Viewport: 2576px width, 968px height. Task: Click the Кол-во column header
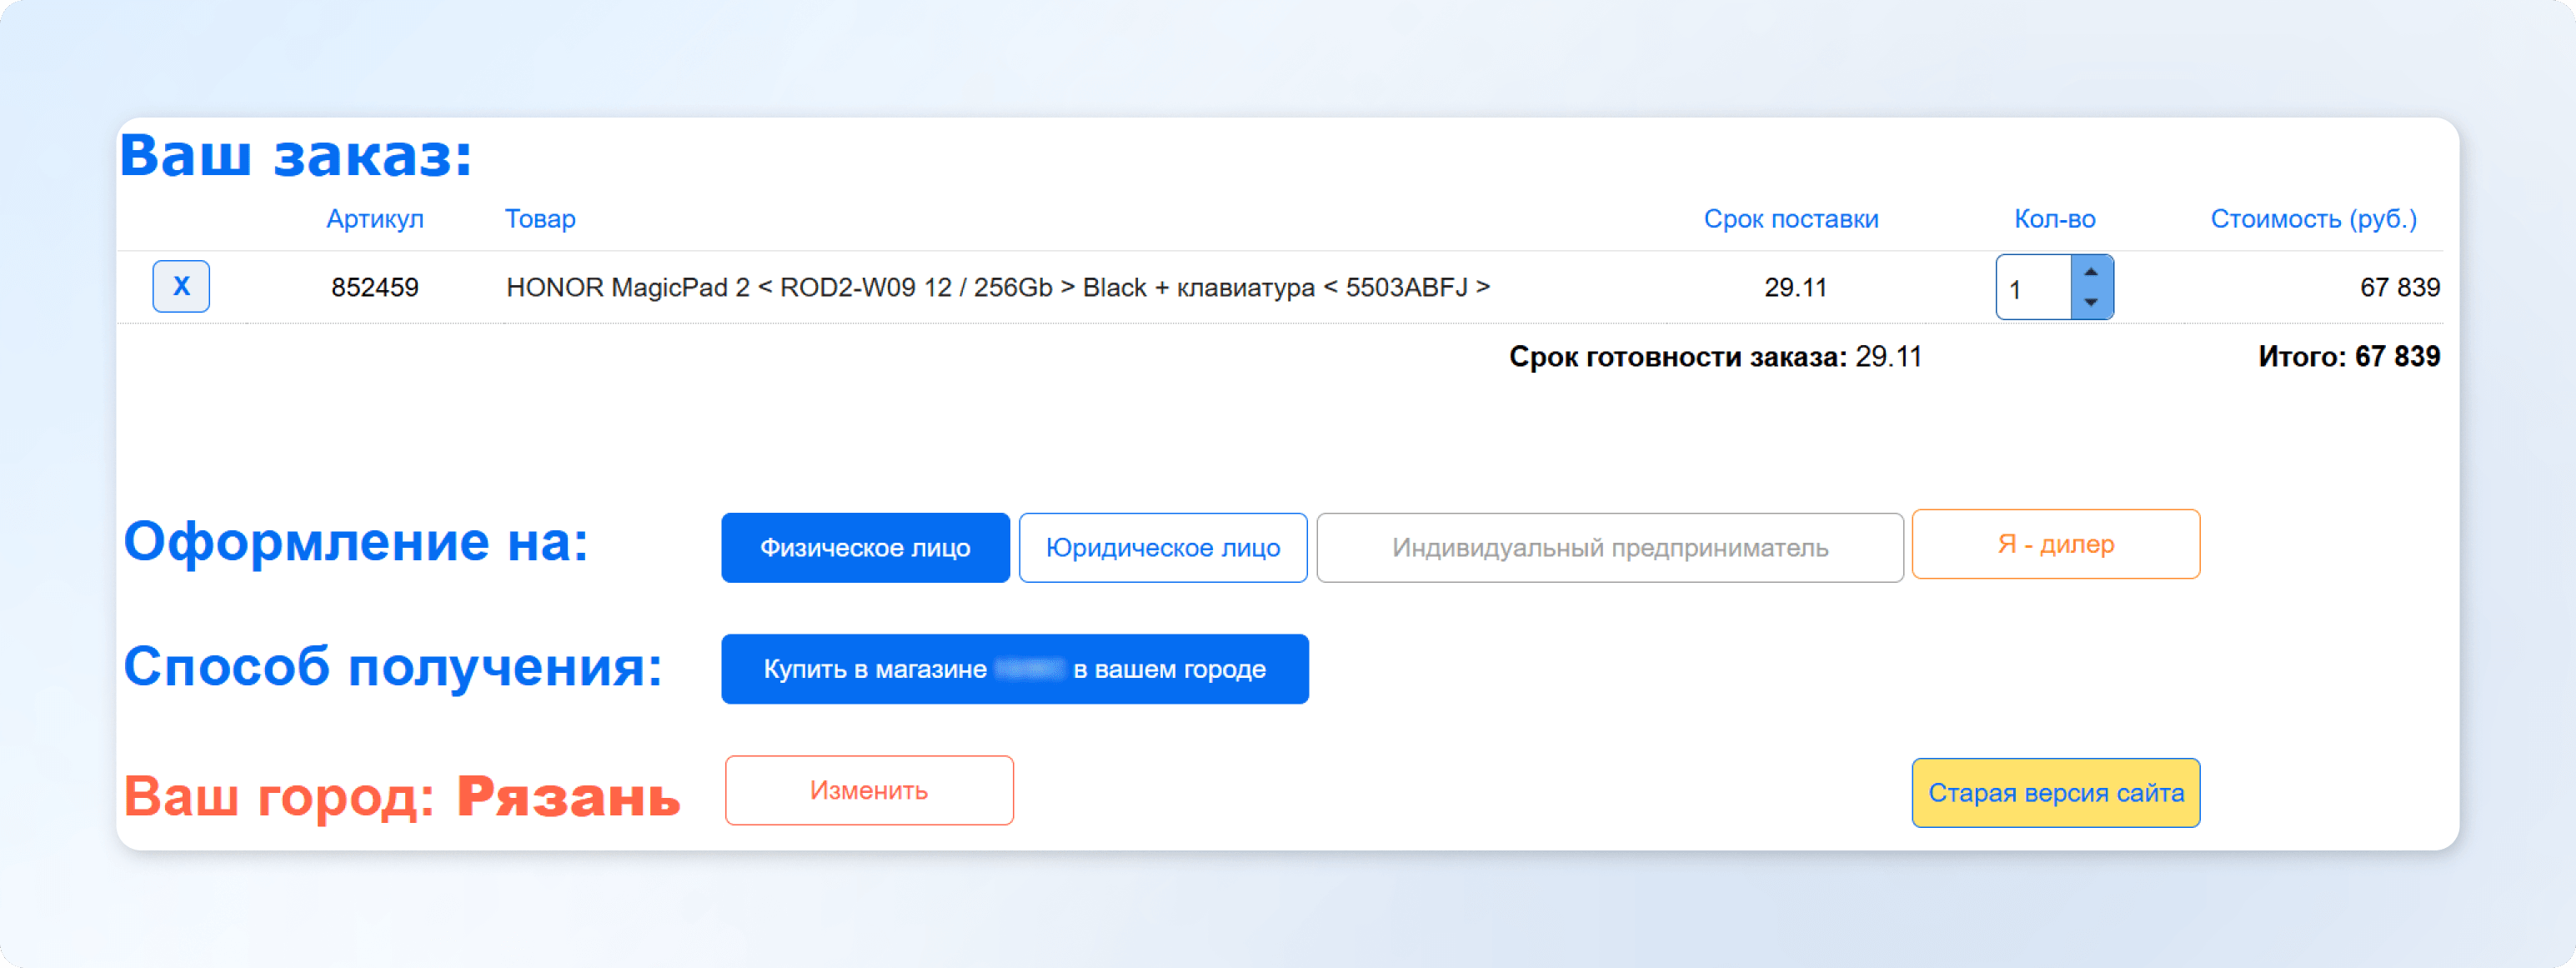click(x=2054, y=218)
